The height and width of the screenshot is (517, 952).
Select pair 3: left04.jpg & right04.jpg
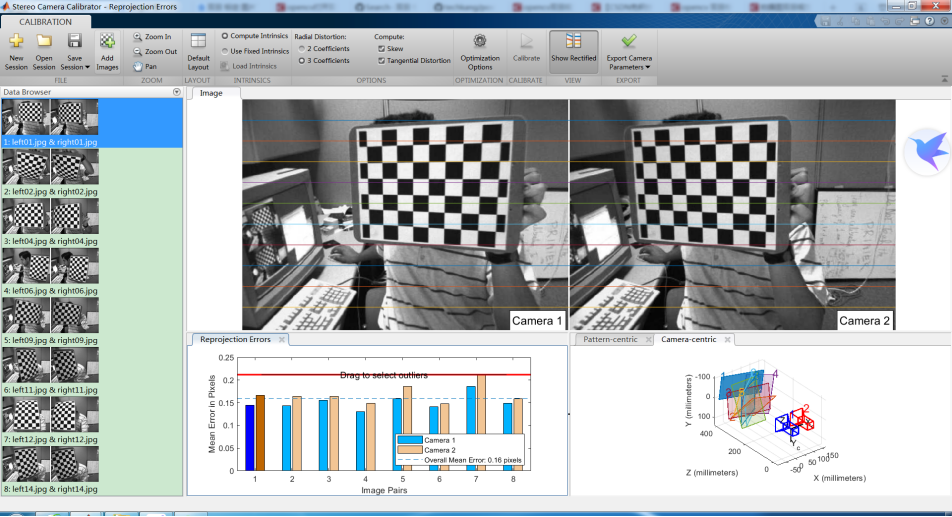91,223
